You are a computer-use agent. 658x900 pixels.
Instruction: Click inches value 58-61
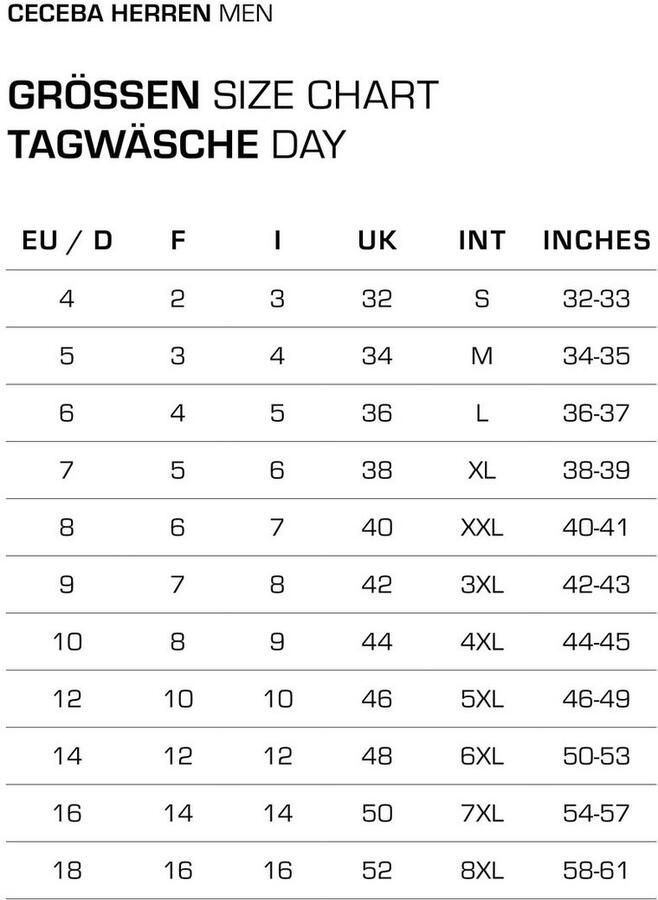pyautogui.click(x=597, y=870)
